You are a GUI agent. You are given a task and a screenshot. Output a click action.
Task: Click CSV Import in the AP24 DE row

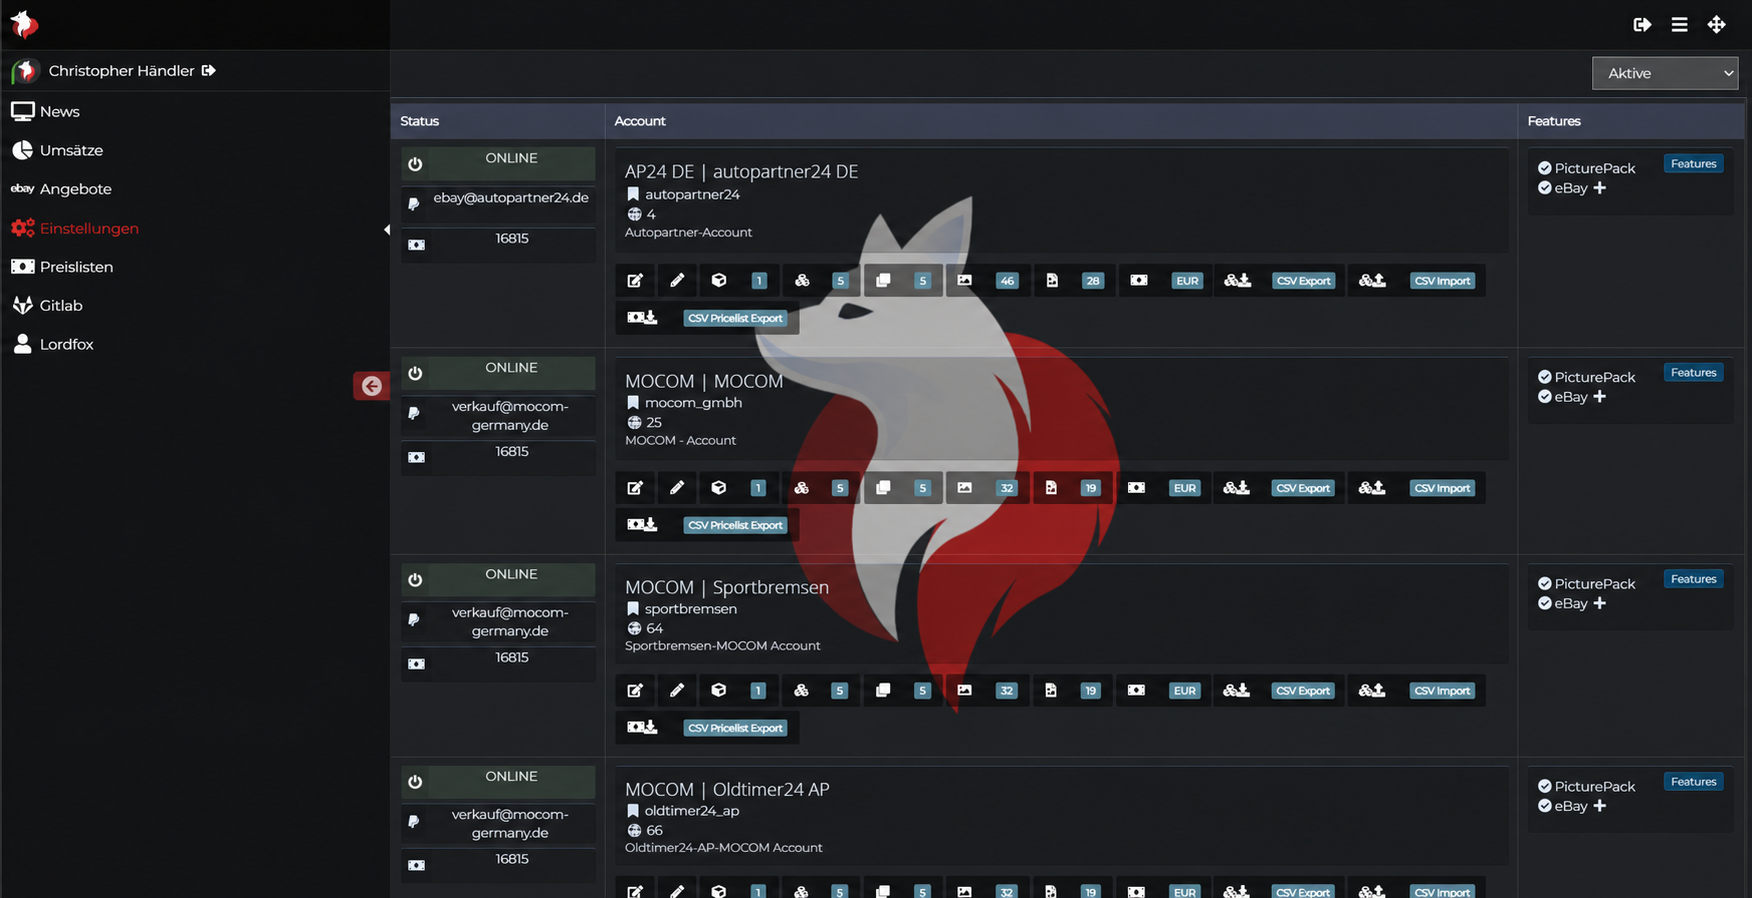tap(1442, 281)
